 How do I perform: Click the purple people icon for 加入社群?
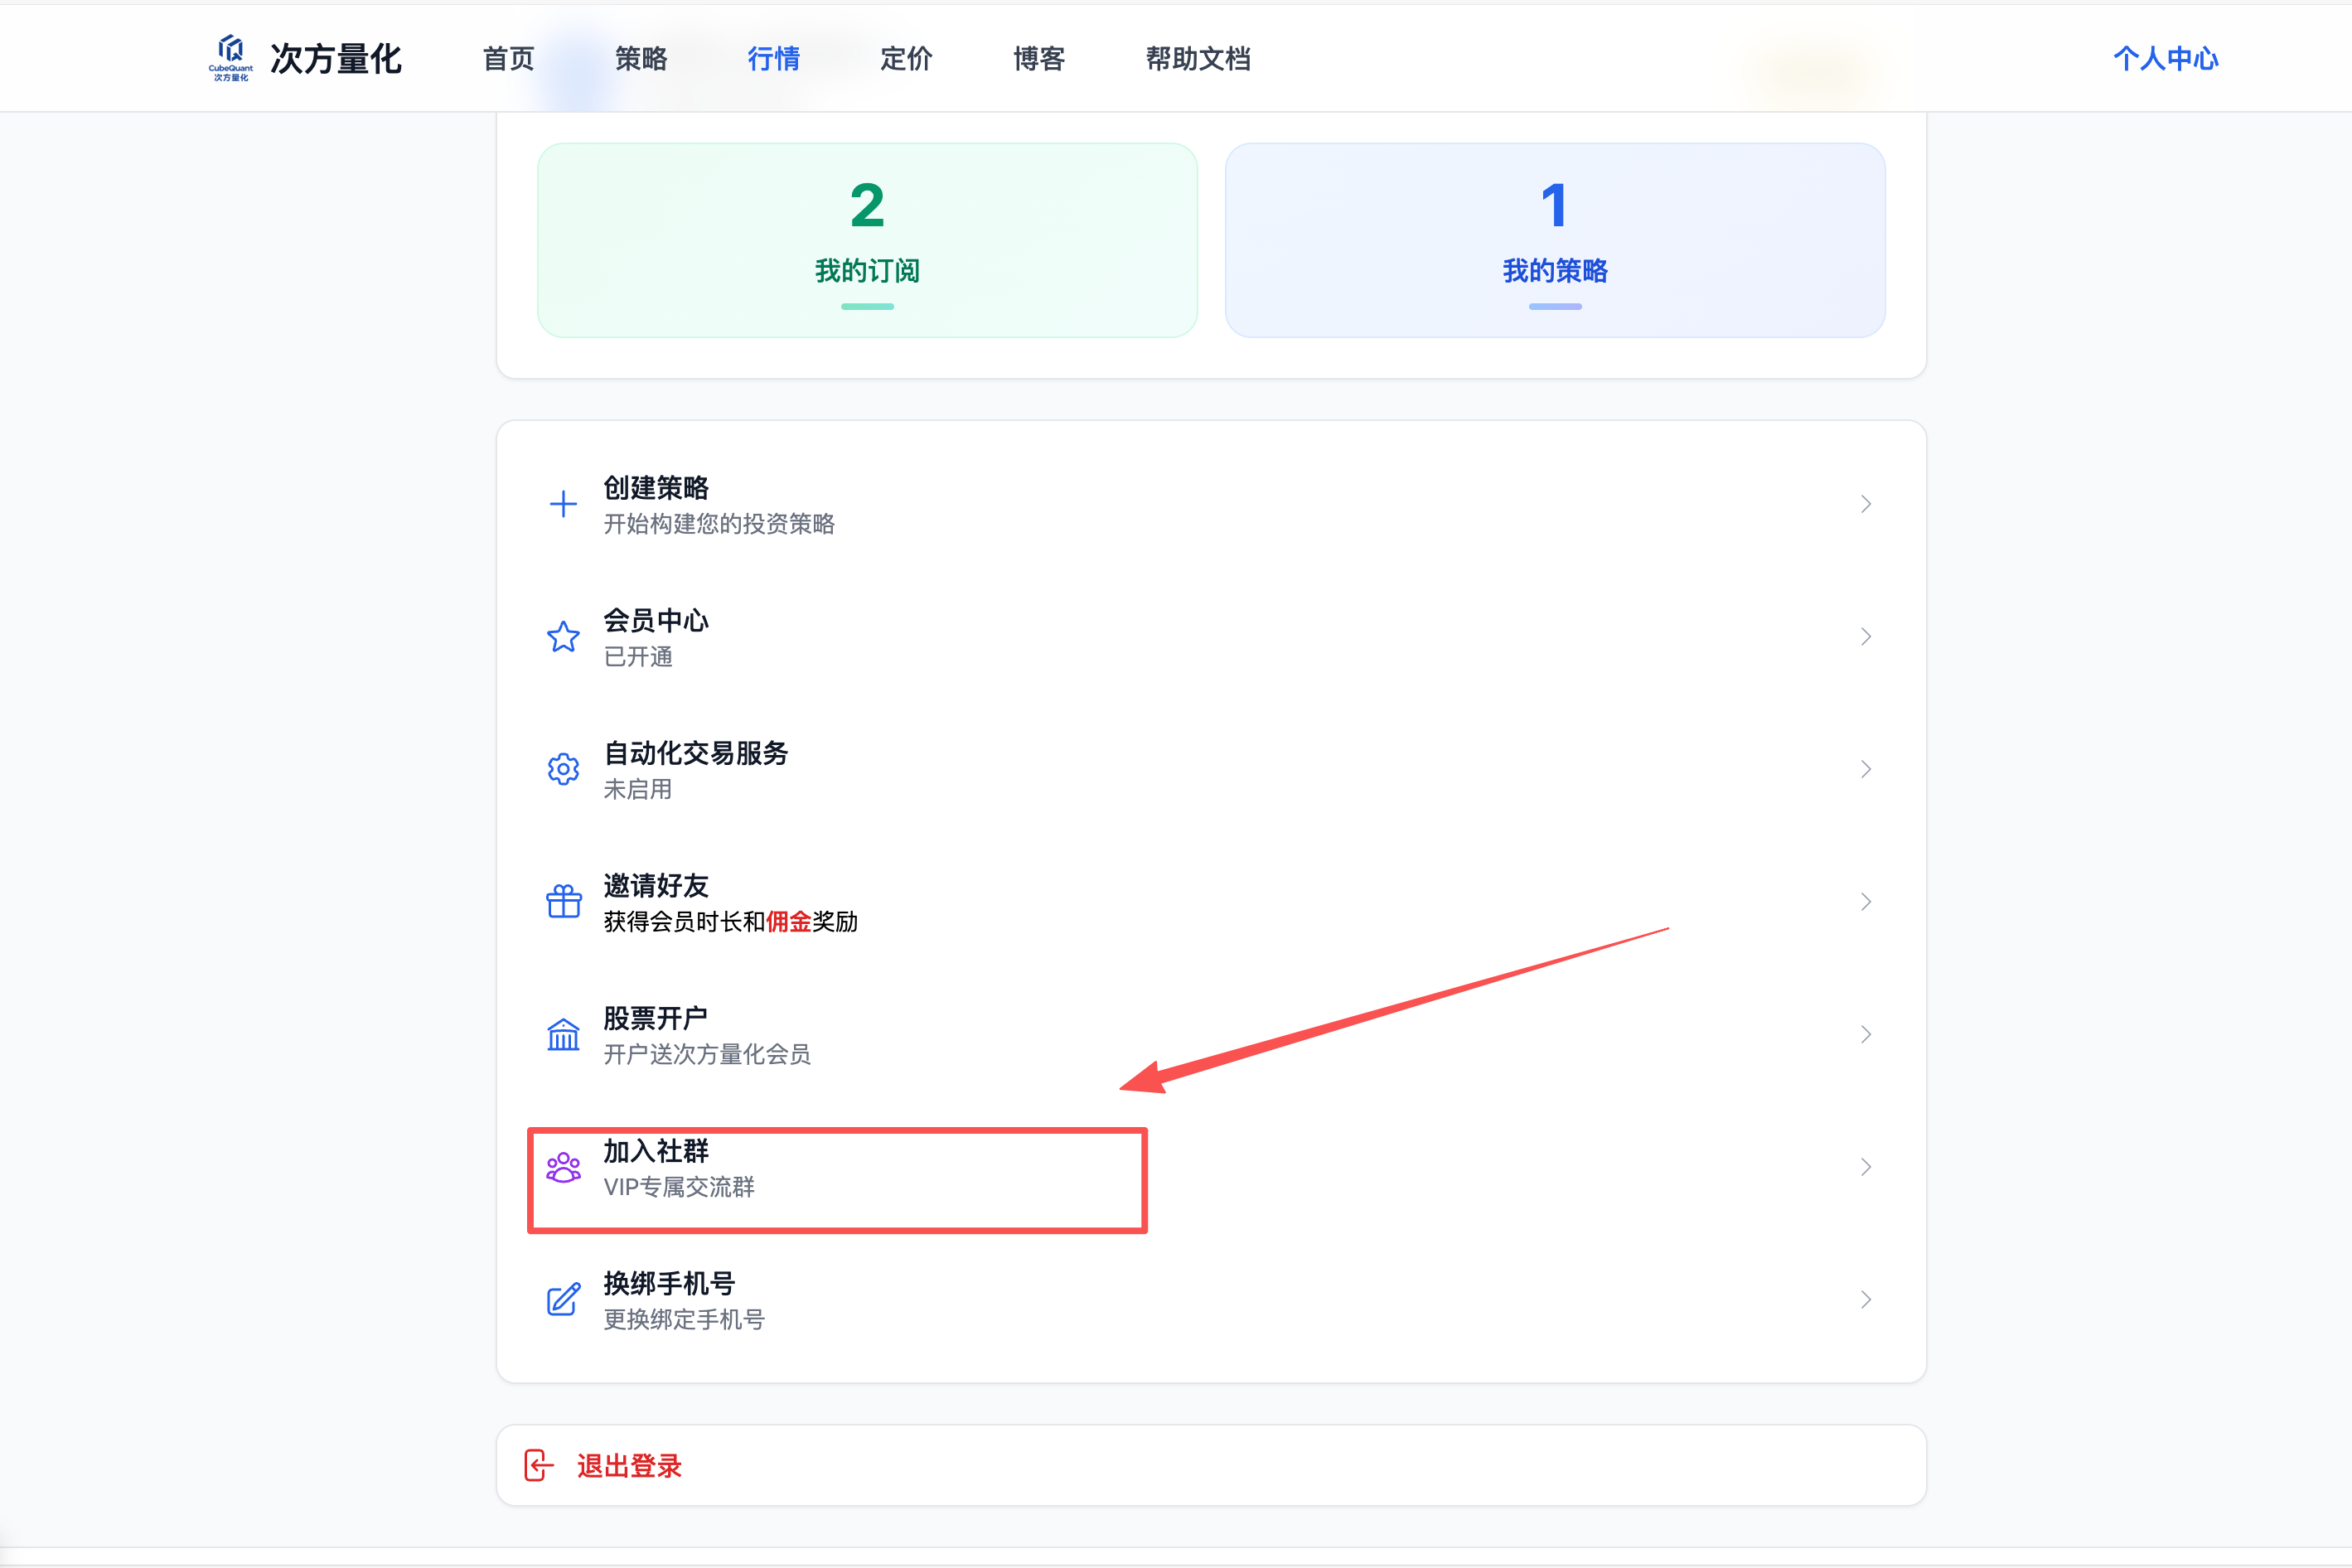pos(563,1167)
